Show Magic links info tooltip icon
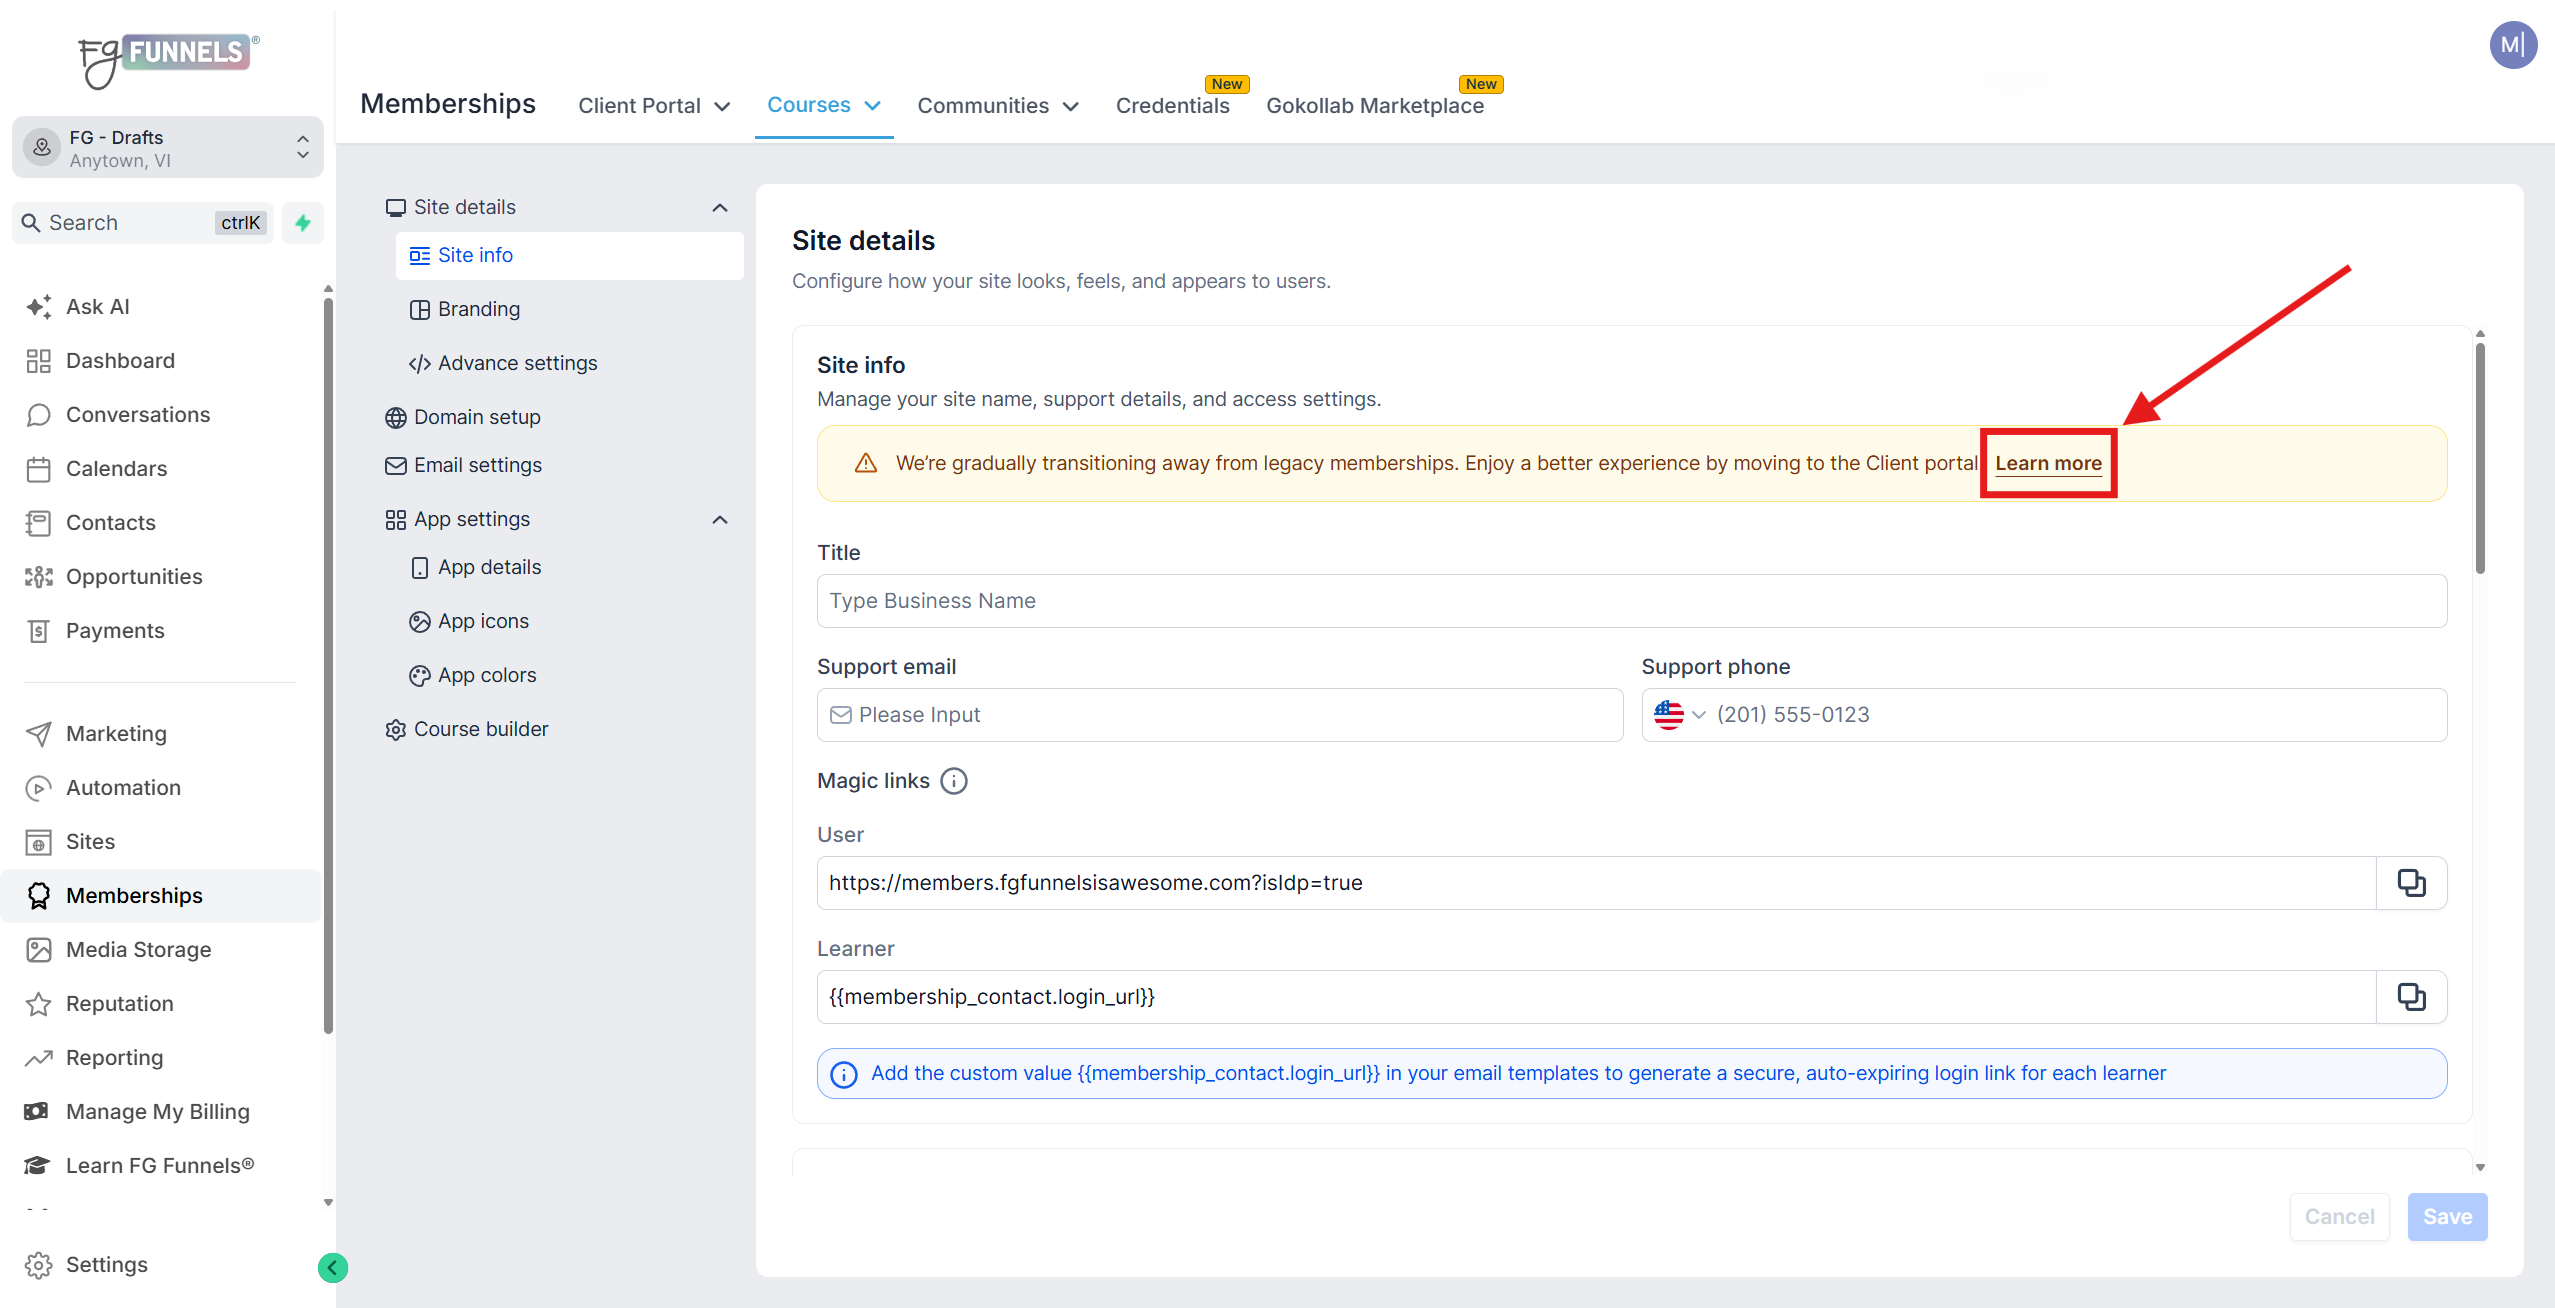Screen dimensions: 2555x1308 pyautogui.click(x=954, y=781)
